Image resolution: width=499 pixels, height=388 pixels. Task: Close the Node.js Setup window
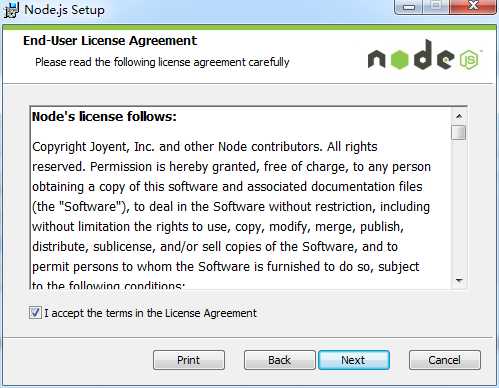(x=472, y=7)
